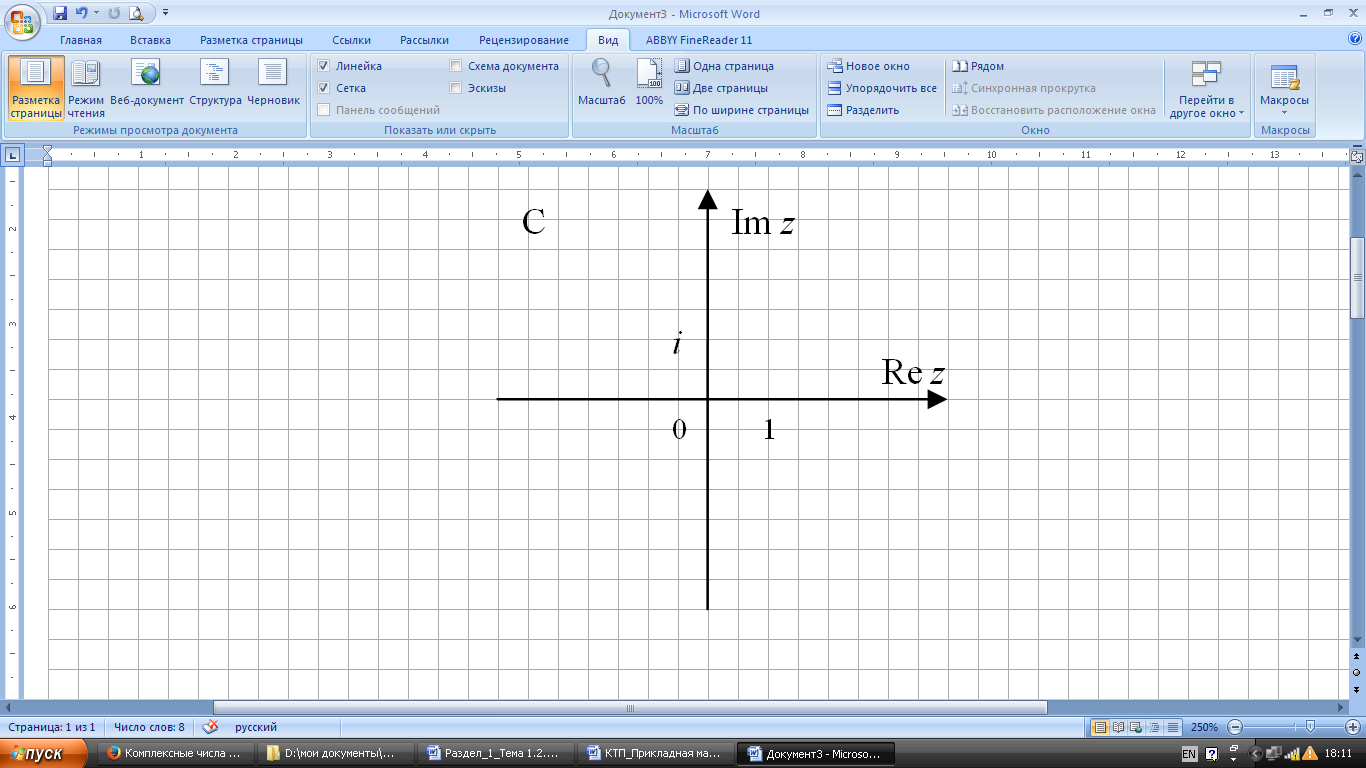Enable the Схема документа checkbox
The height and width of the screenshot is (768, 1366).
click(456, 66)
